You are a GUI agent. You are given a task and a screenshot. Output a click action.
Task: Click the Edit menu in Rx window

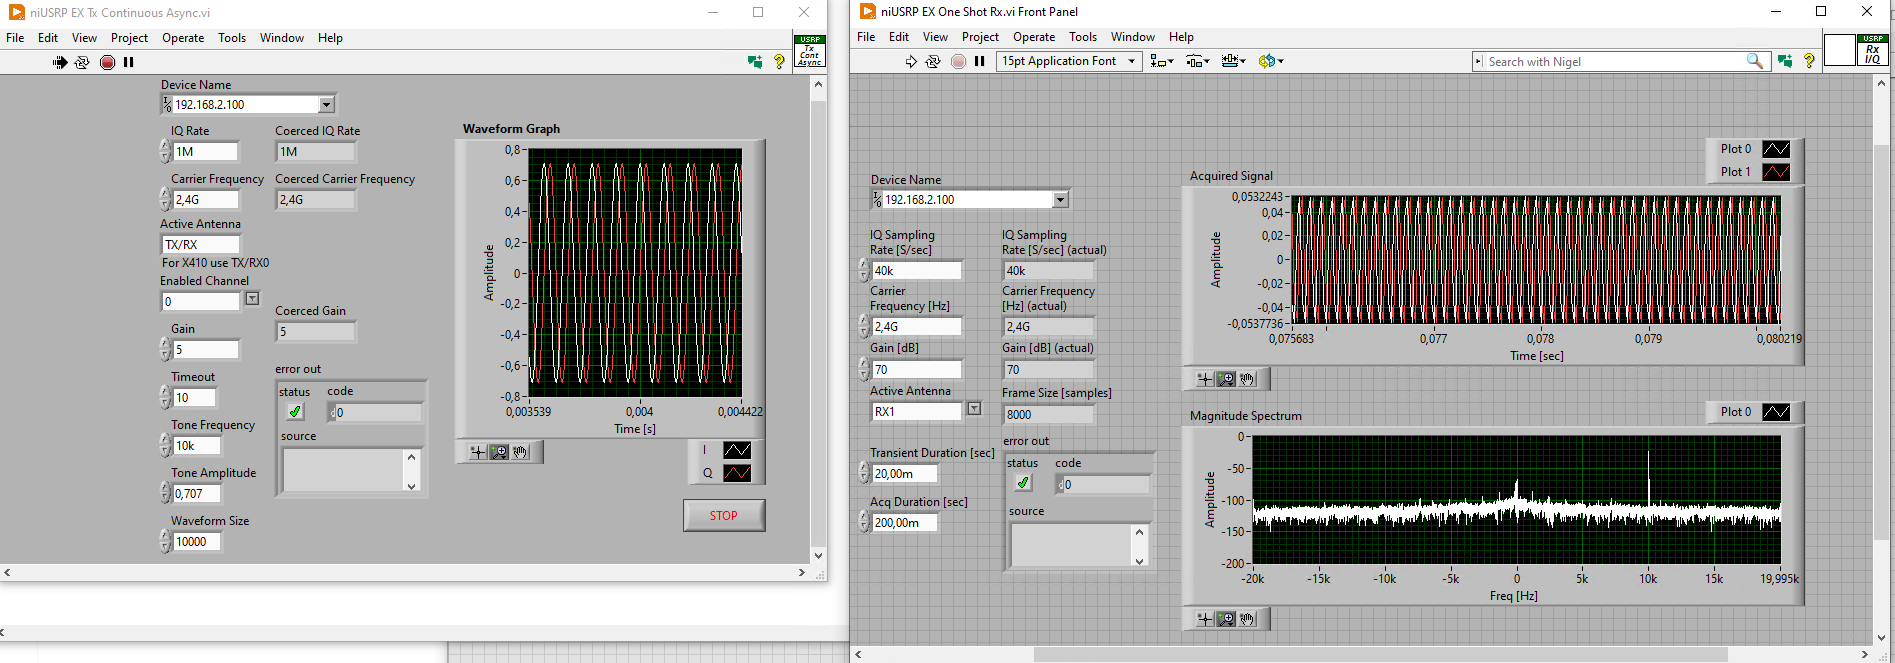tap(899, 37)
